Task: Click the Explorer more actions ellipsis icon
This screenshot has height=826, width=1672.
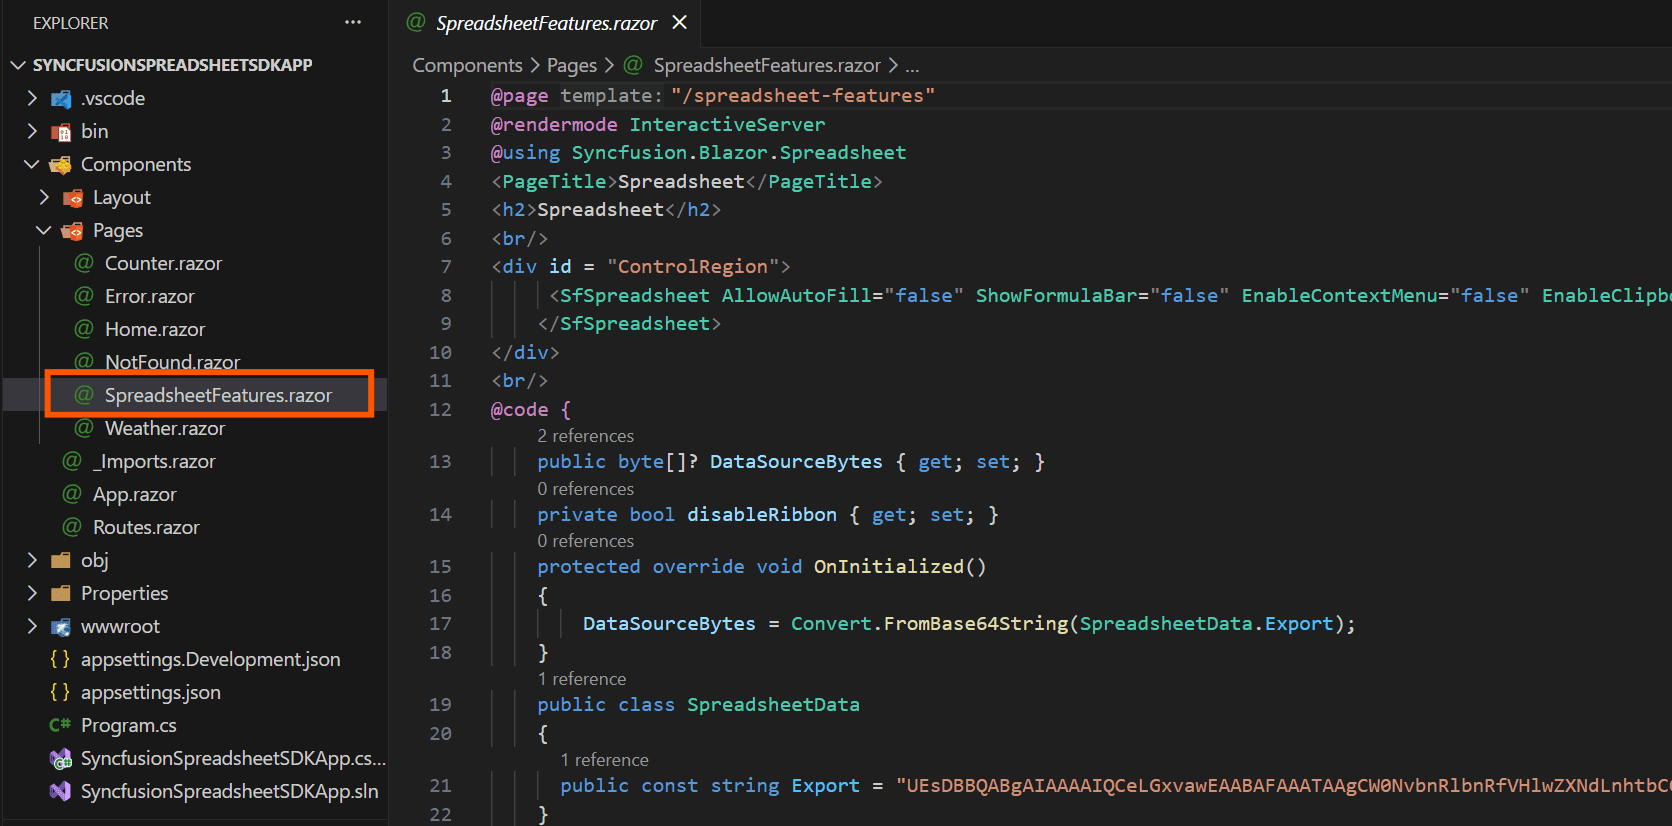Action: [353, 22]
